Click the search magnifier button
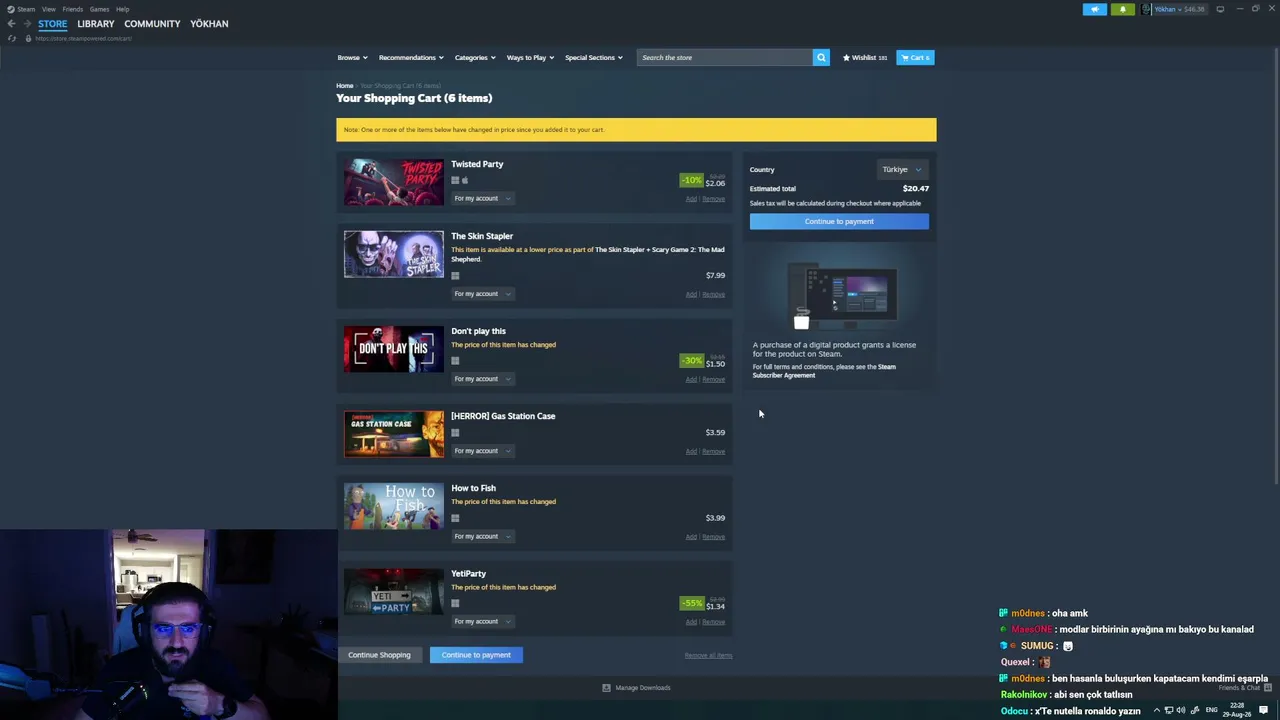Viewport: 1280px width, 720px height. click(x=821, y=57)
